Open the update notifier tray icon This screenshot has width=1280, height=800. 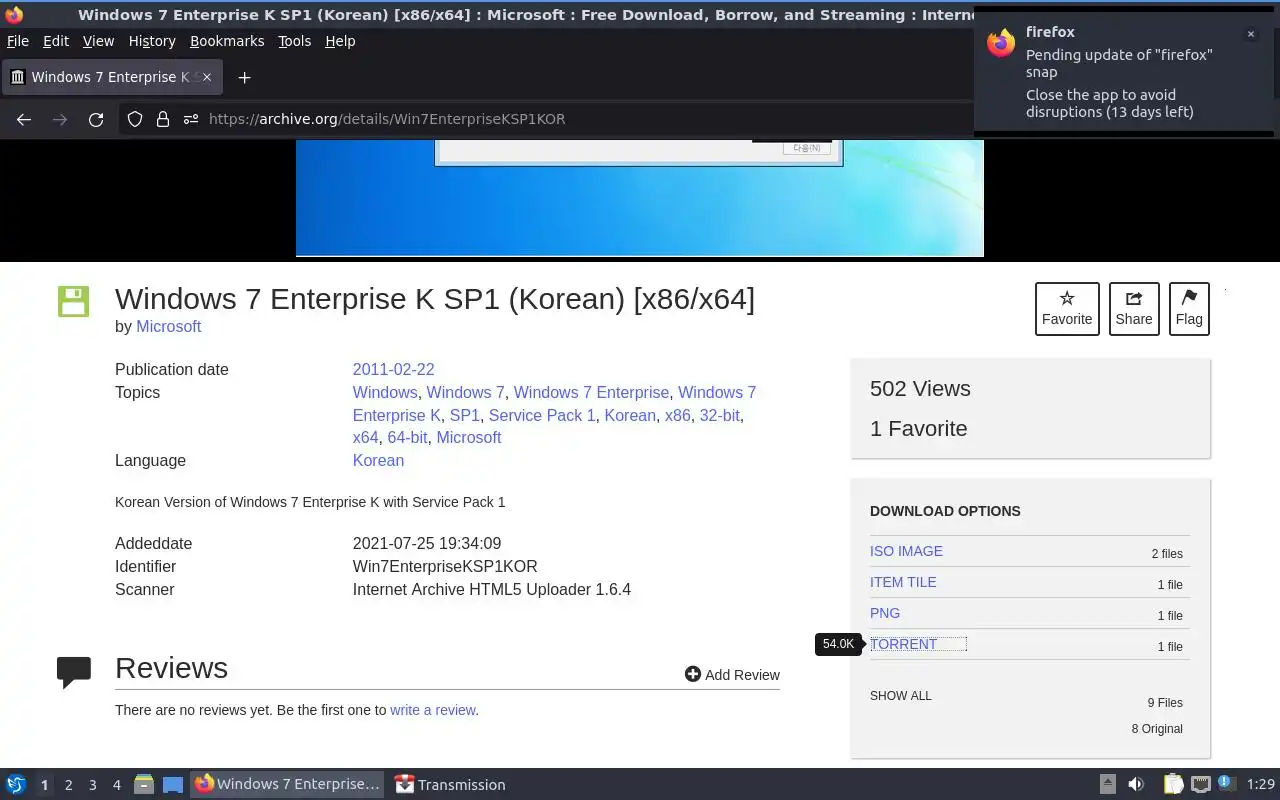(1226, 783)
